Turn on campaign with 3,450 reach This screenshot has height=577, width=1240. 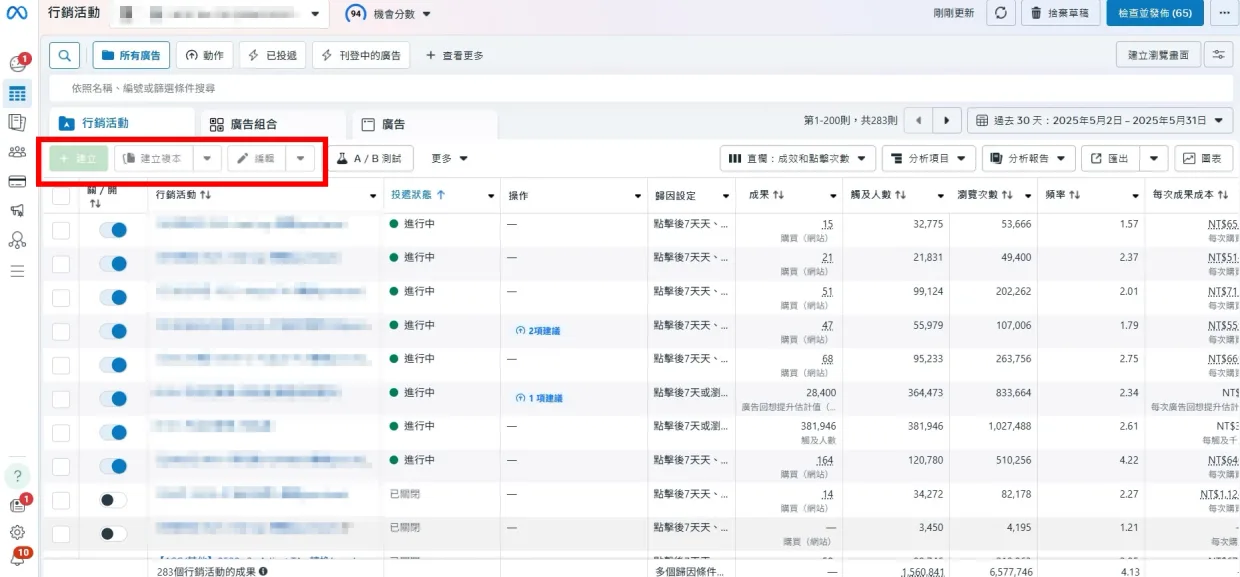pyautogui.click(x=114, y=534)
